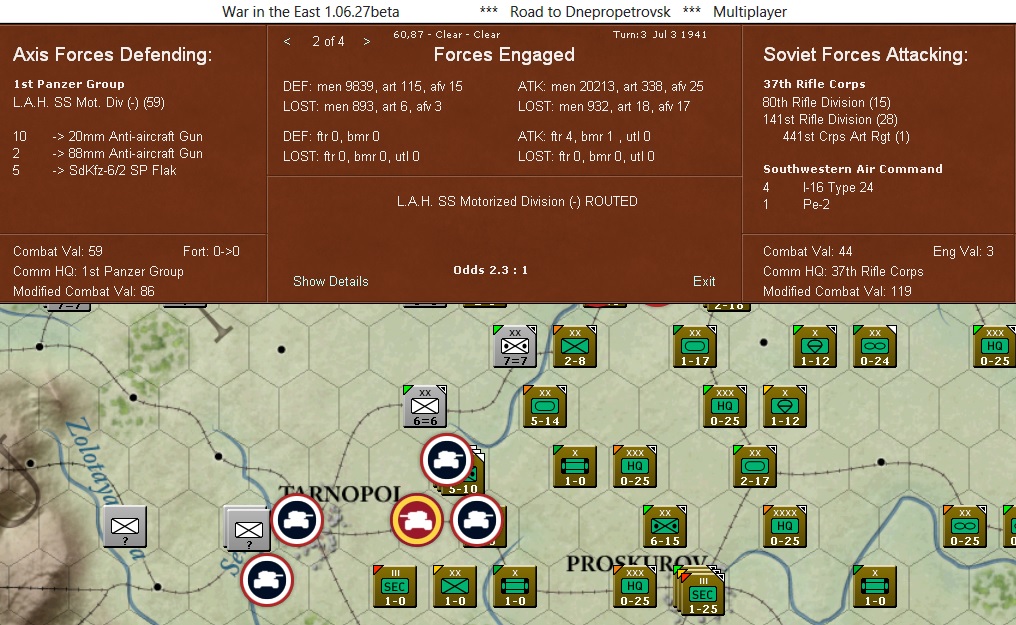Select the 6-15 rifle division counter
This screenshot has width=1016, height=625.
(x=665, y=527)
